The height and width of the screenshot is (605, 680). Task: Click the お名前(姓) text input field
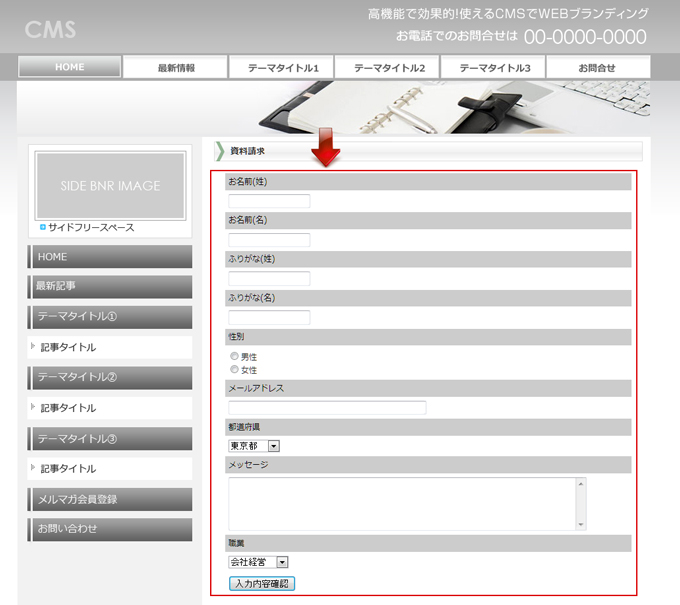coord(269,201)
